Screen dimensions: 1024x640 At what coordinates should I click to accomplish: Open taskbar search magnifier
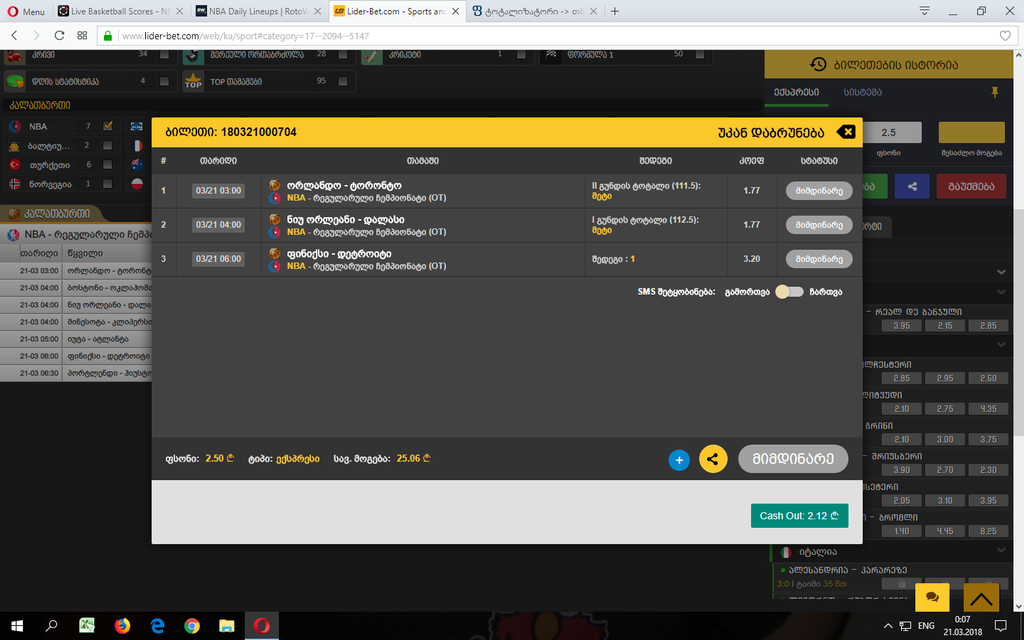point(51,626)
